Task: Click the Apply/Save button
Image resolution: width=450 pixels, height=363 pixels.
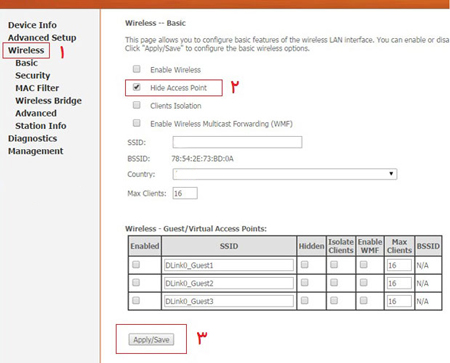Action: [x=151, y=340]
